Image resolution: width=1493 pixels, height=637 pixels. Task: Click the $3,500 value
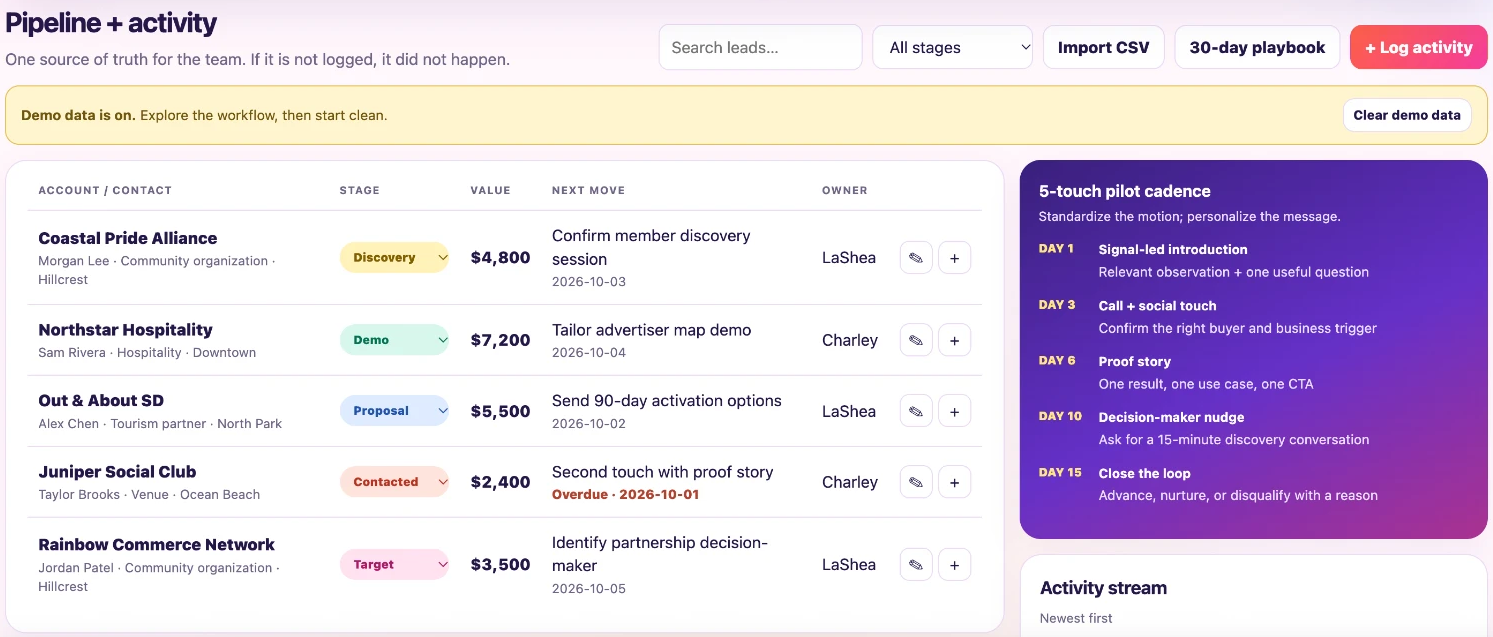[x=500, y=565]
